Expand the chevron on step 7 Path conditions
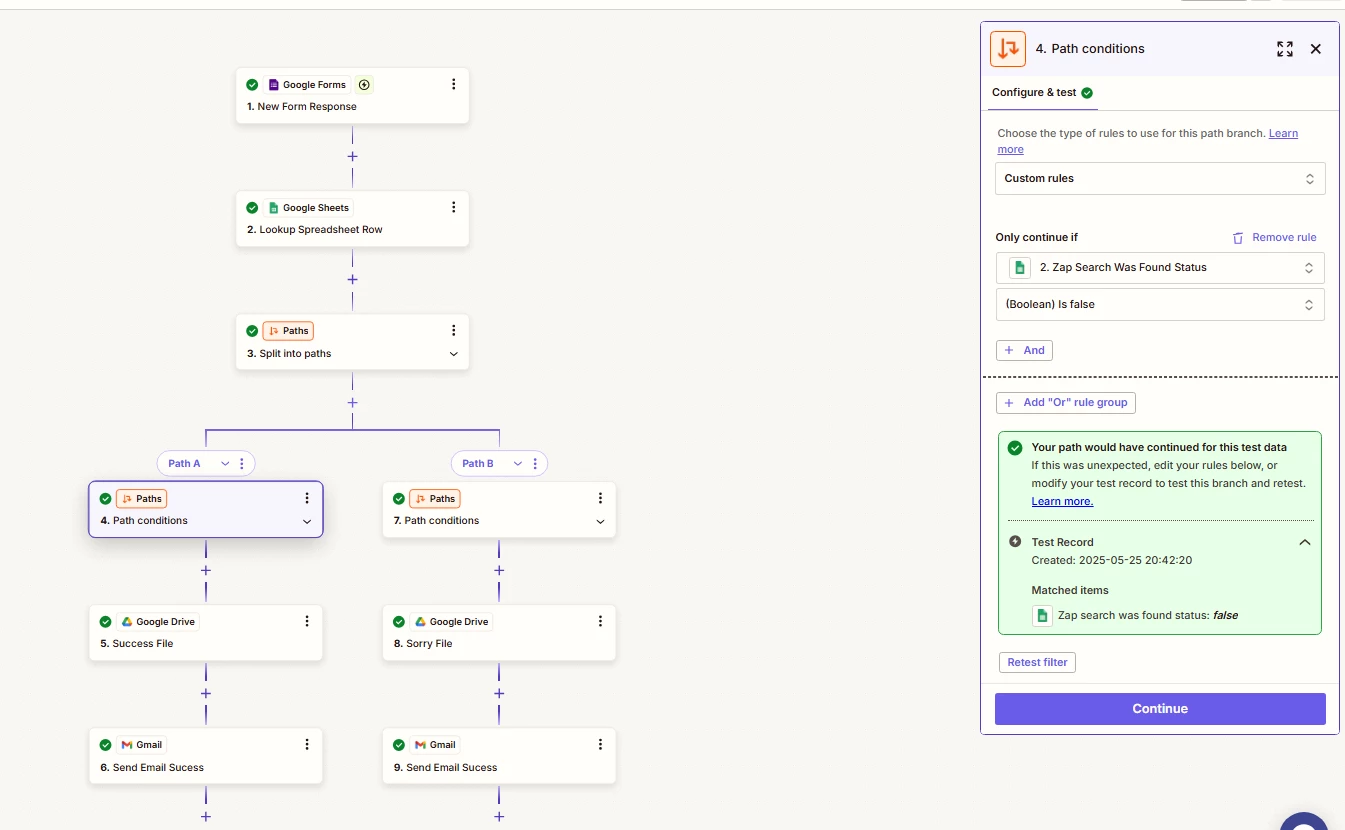 pyautogui.click(x=600, y=521)
